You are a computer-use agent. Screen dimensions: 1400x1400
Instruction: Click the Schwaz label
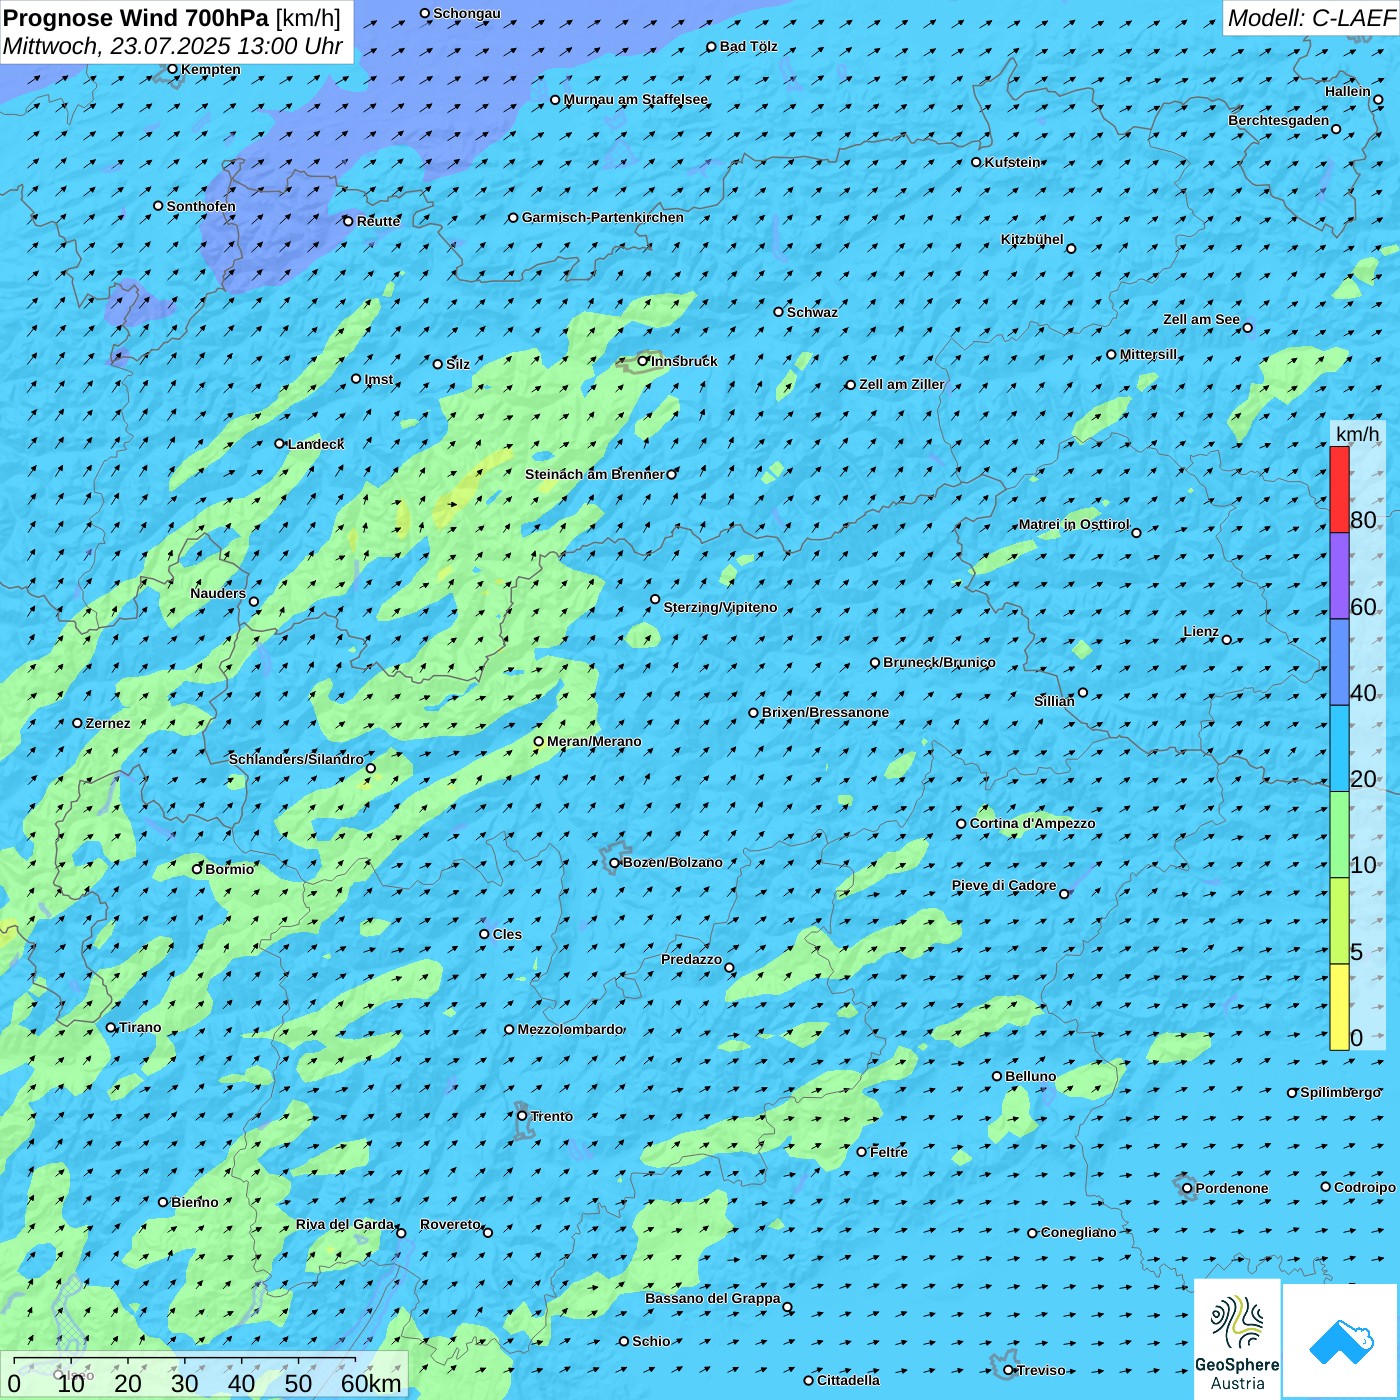[x=812, y=312]
